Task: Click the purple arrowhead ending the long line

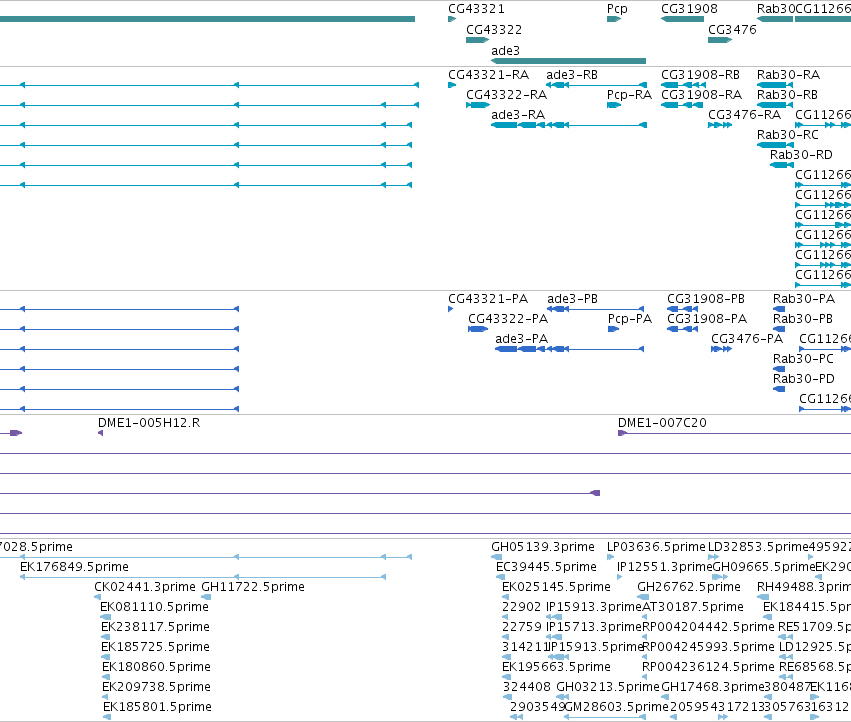Action: click(595, 493)
